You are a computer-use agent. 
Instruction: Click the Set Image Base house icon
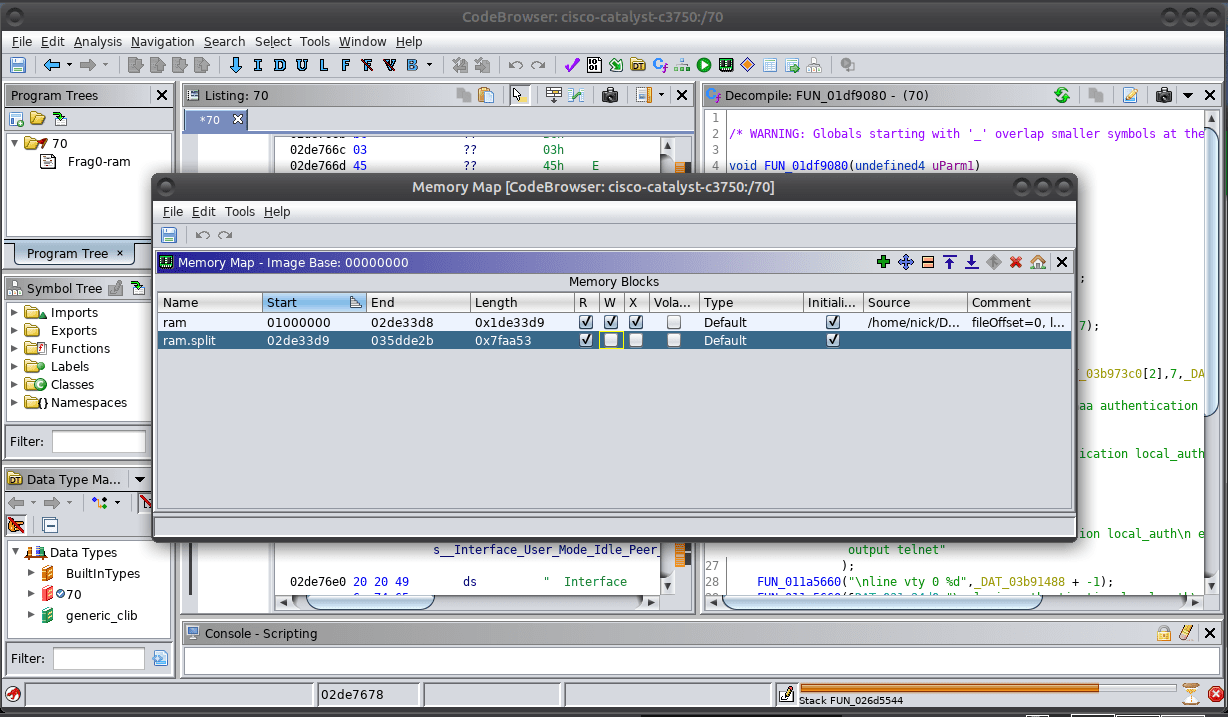1038,262
